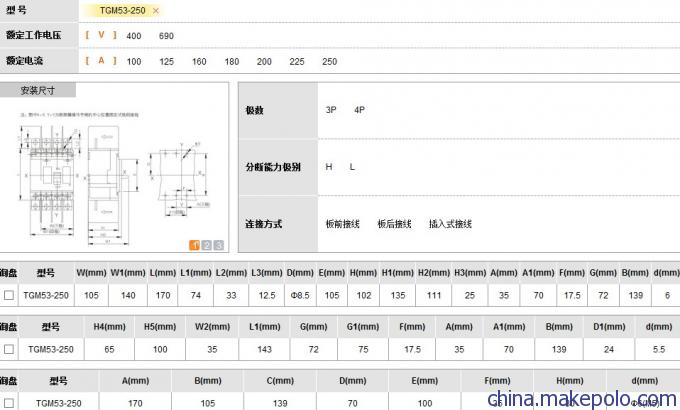Screen dimensions: 680x410
Task: Select 插入式接线 connection method
Action: 450,224
